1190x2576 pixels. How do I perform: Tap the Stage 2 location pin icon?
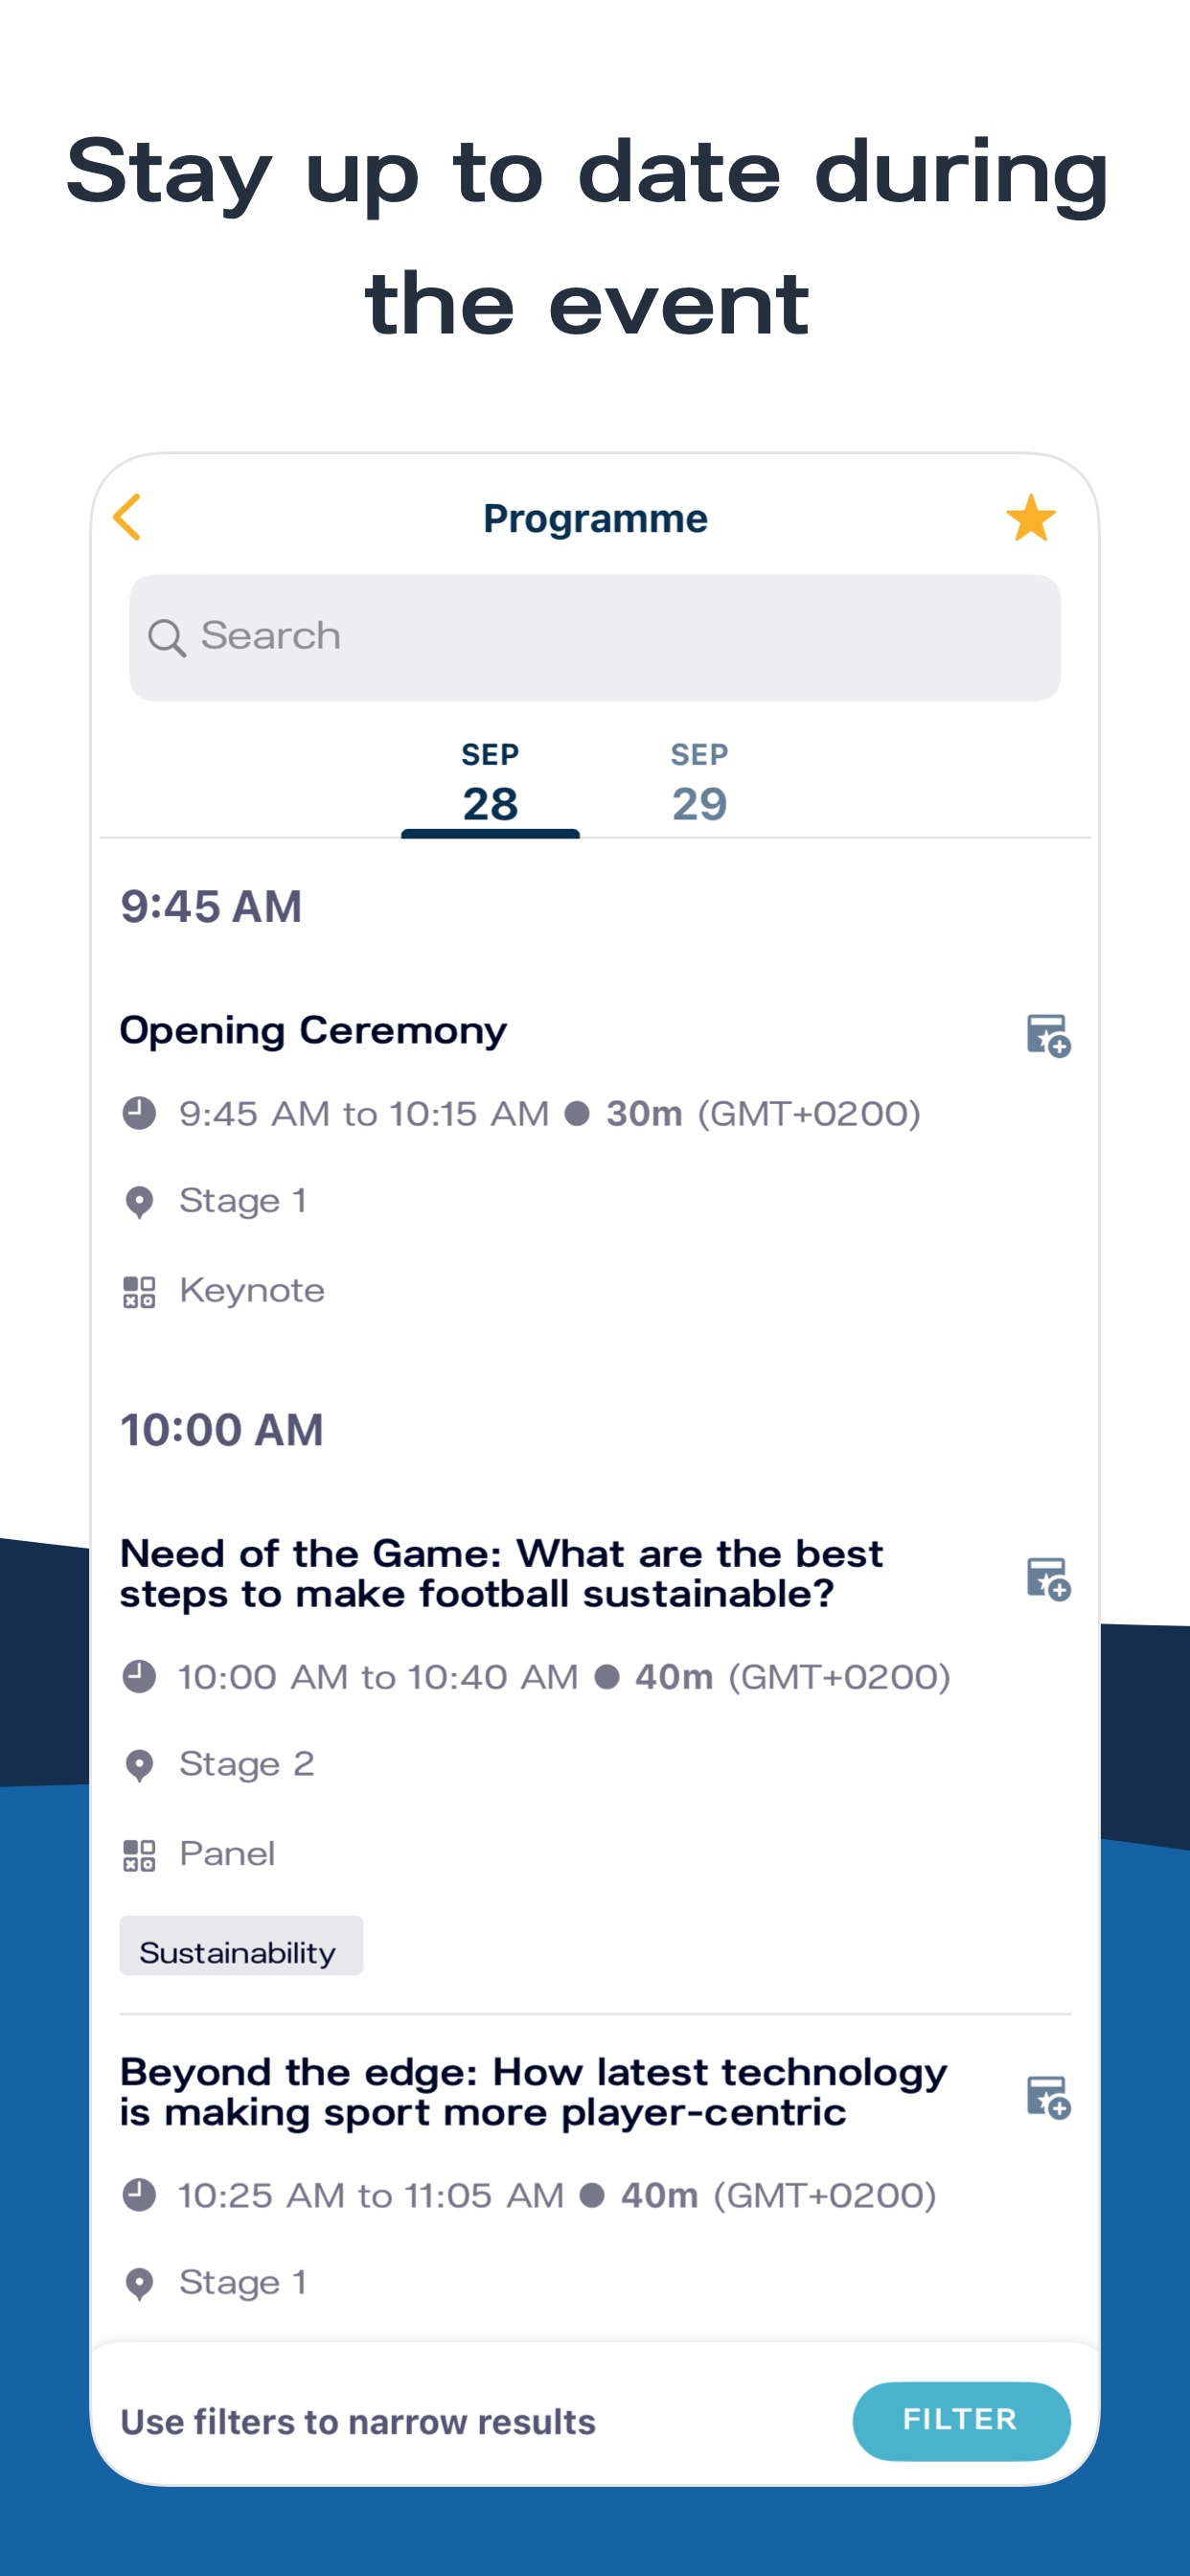[139, 1765]
